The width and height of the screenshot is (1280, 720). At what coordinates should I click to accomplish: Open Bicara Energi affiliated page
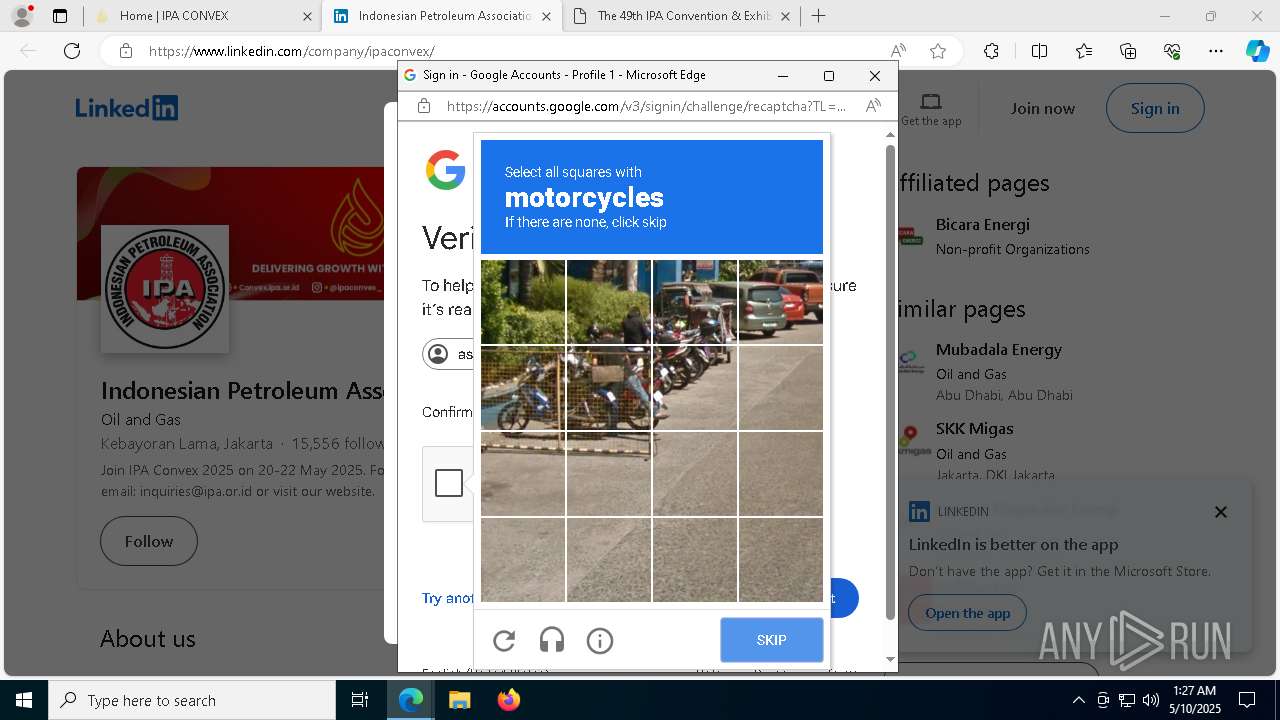click(983, 224)
